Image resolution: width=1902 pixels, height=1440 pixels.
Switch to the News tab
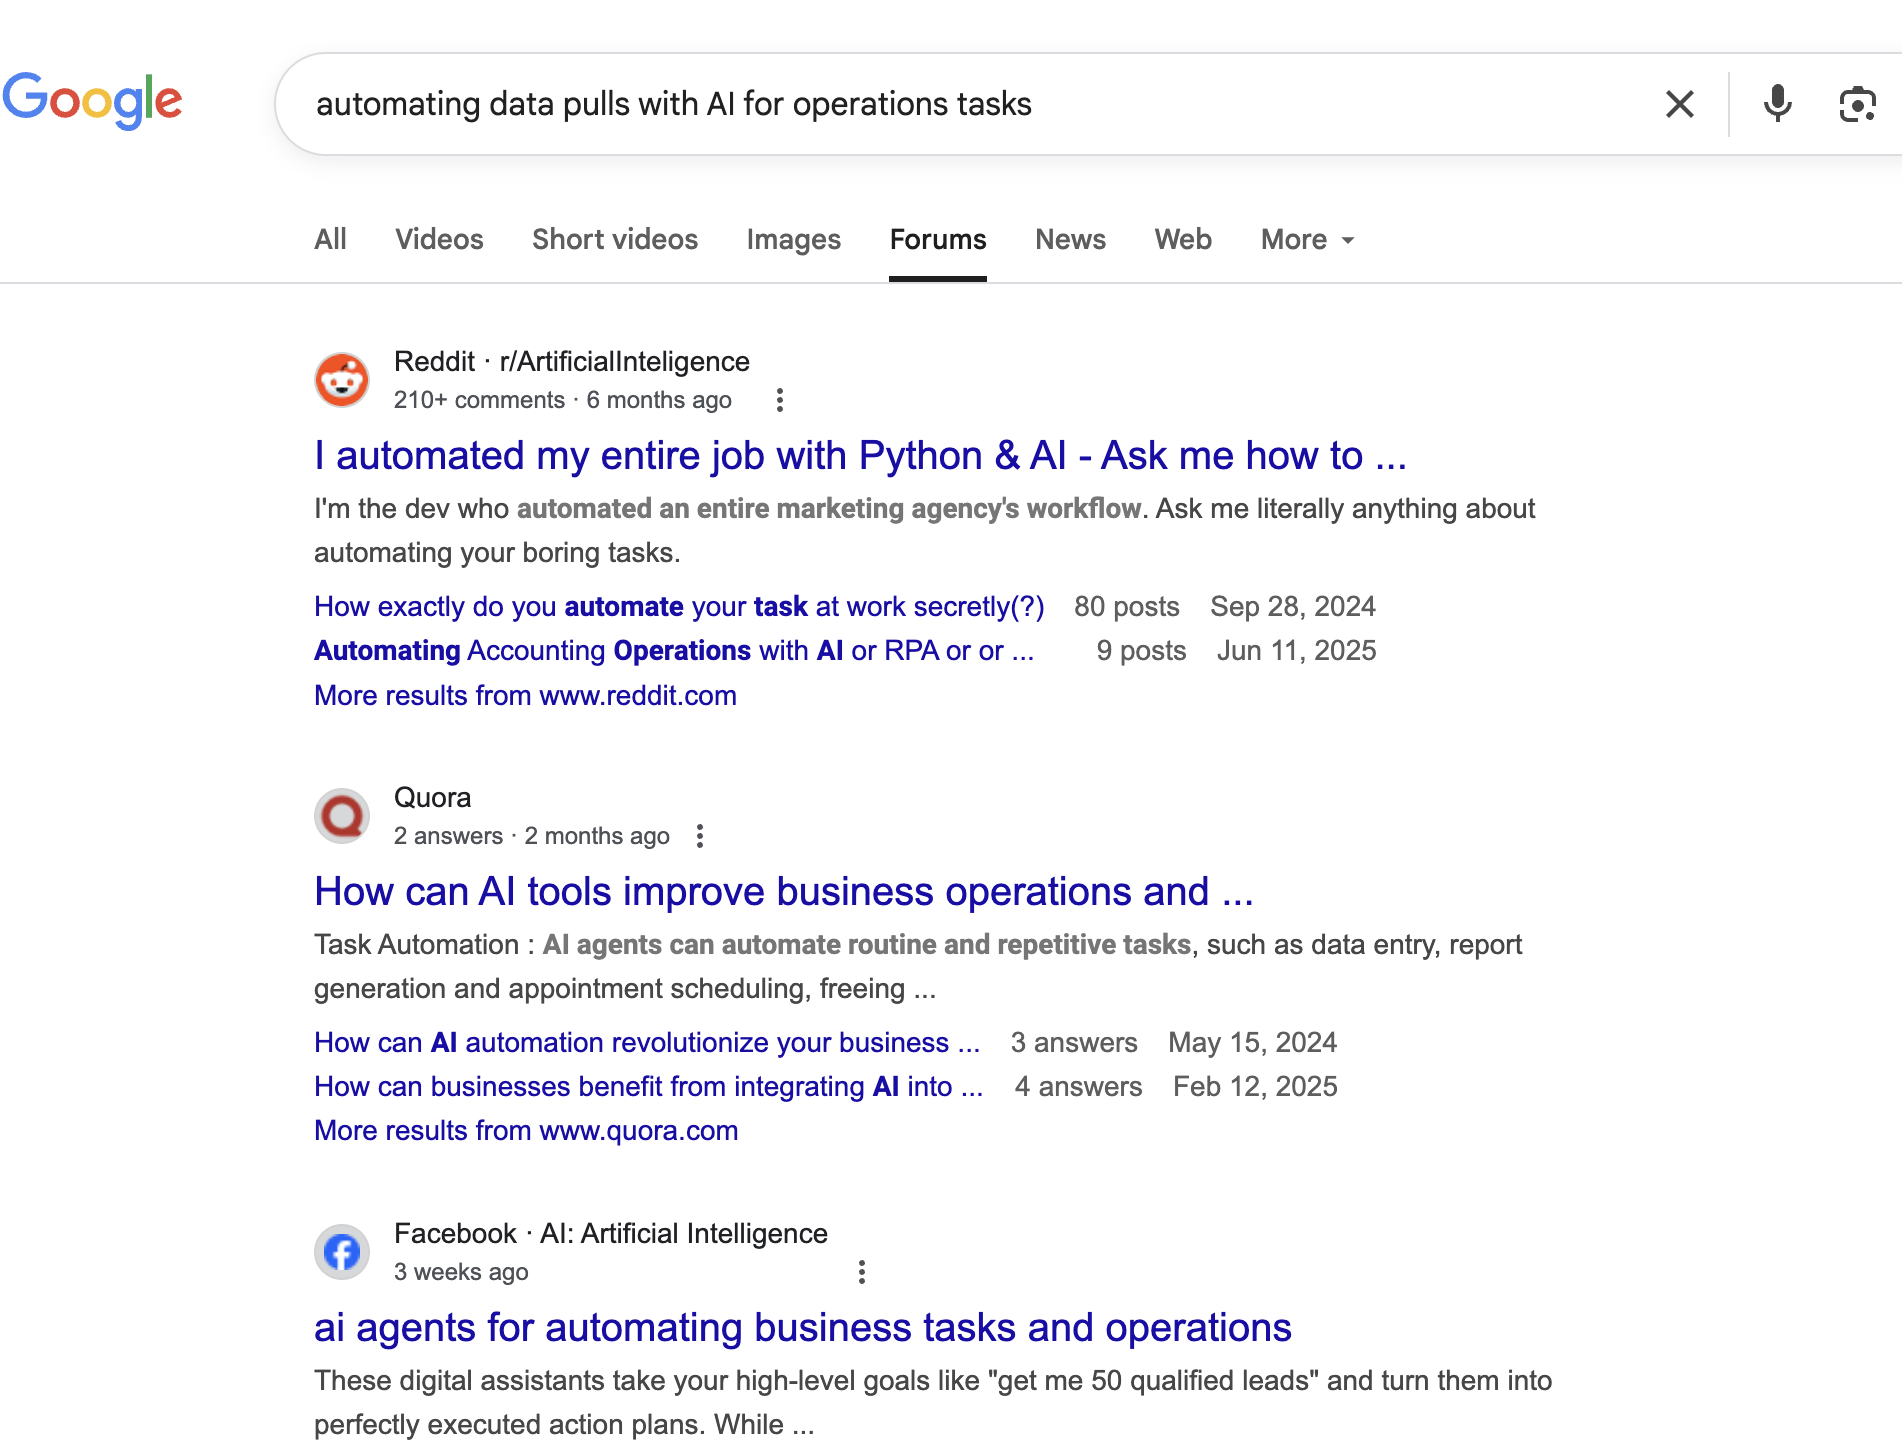[1070, 240]
